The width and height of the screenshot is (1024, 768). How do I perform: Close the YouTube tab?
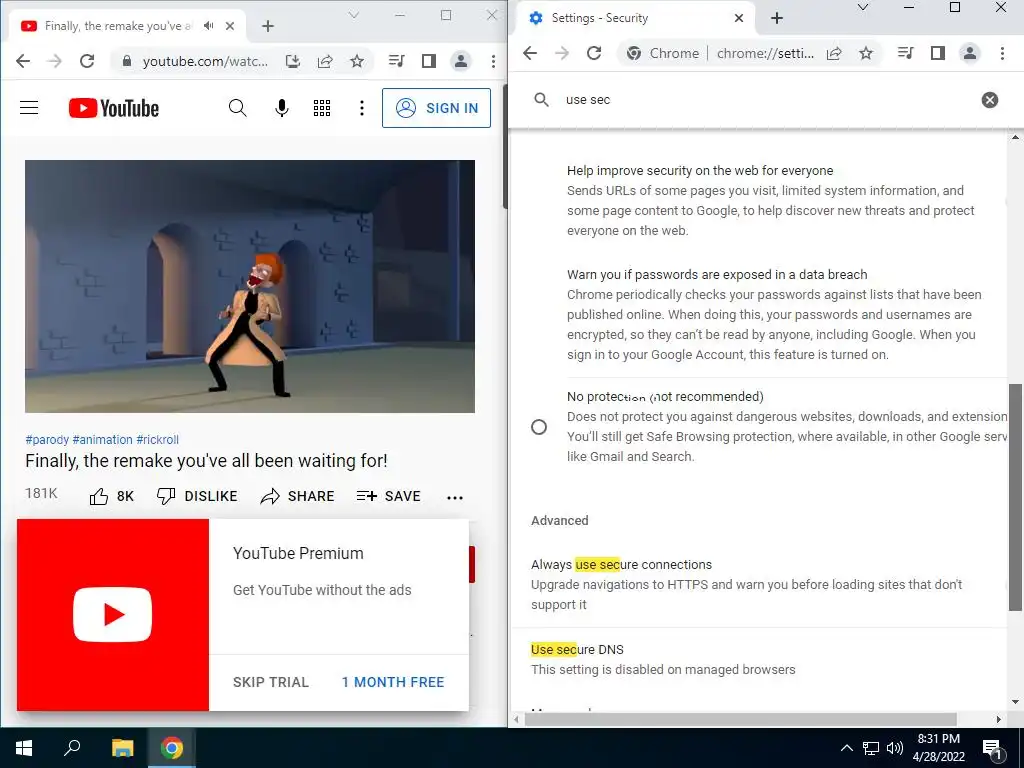(x=230, y=26)
